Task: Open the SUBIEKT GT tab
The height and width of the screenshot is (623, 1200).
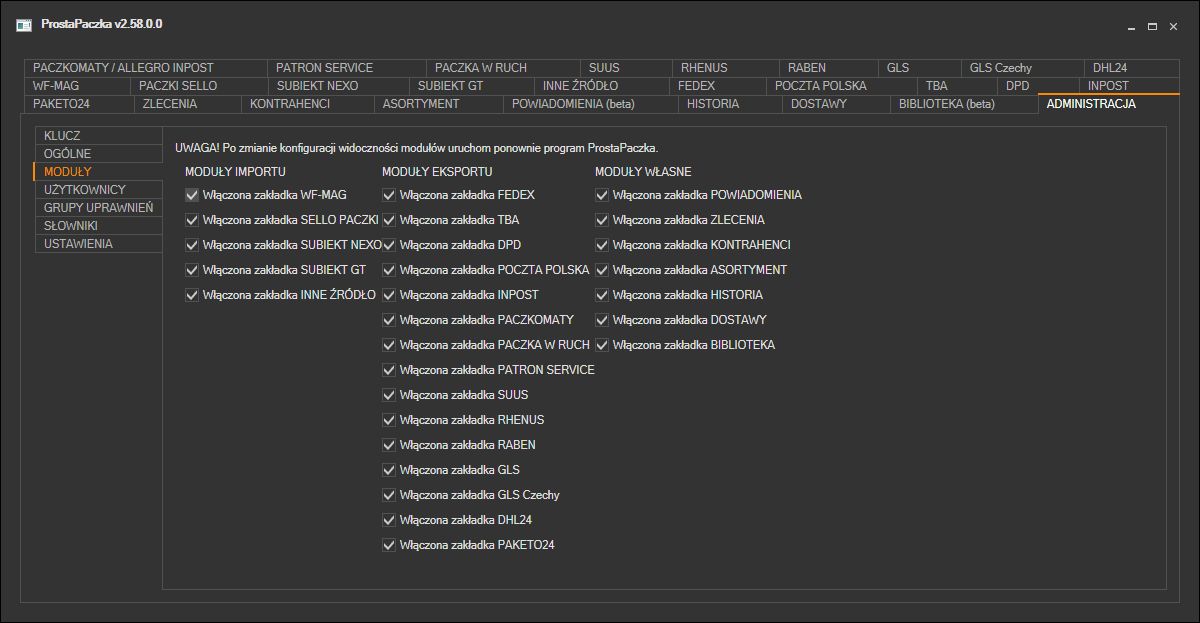Action: (x=470, y=86)
